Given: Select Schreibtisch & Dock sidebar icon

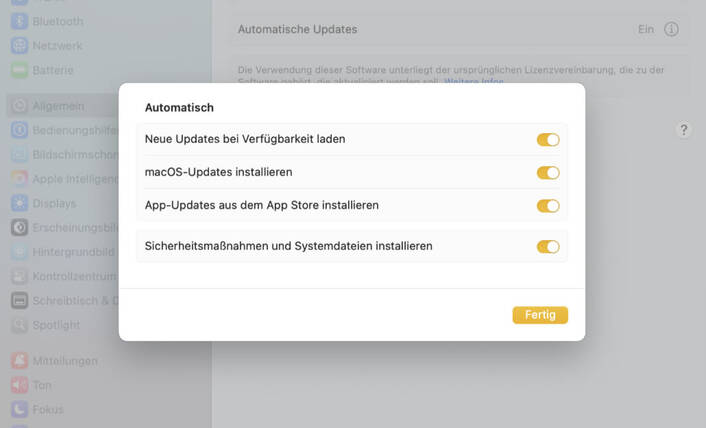Looking at the screenshot, I should point(19,300).
